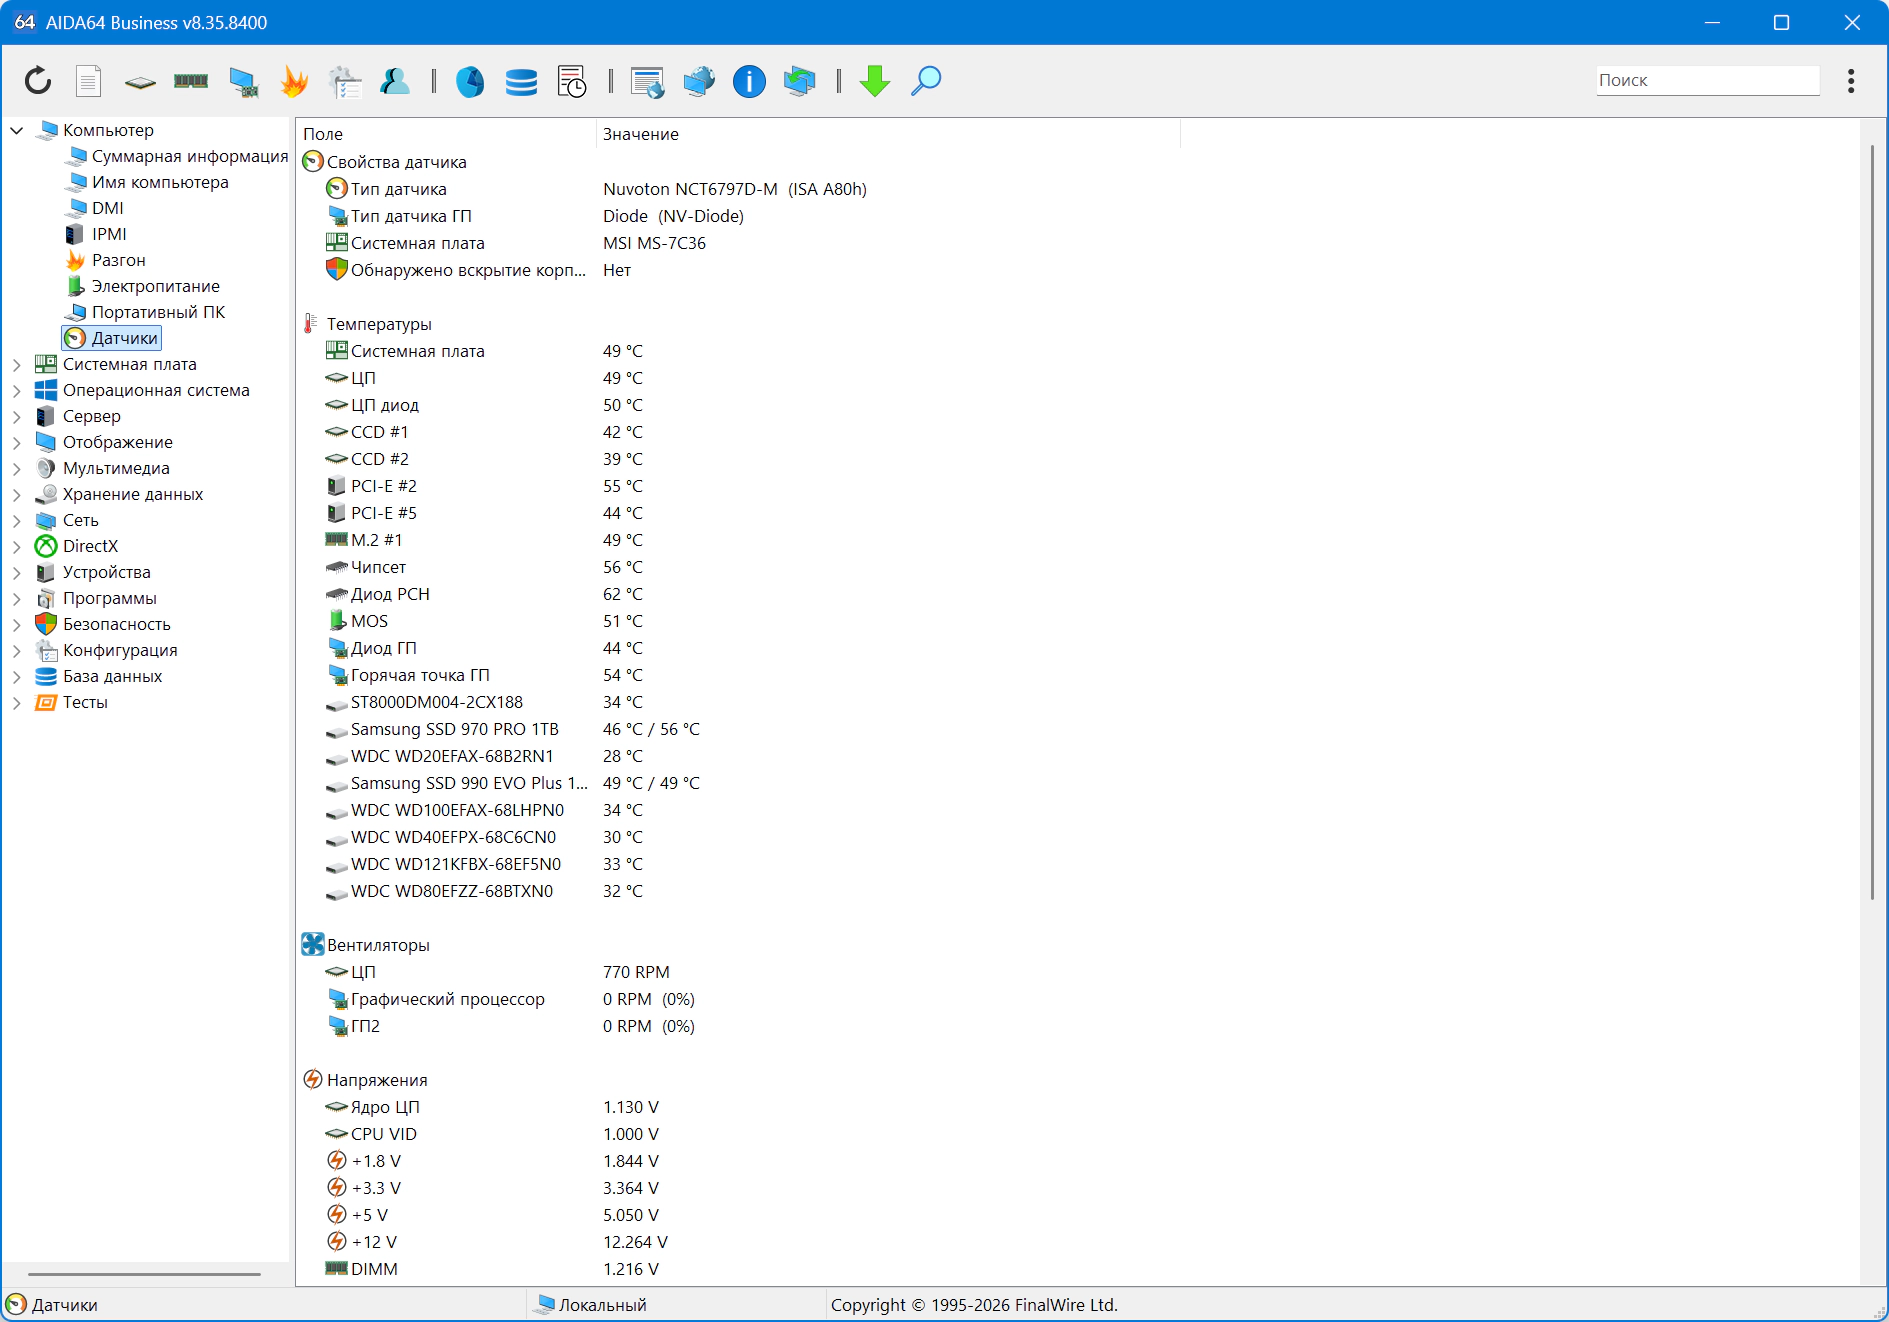Click the green down arrow update icon

point(875,81)
